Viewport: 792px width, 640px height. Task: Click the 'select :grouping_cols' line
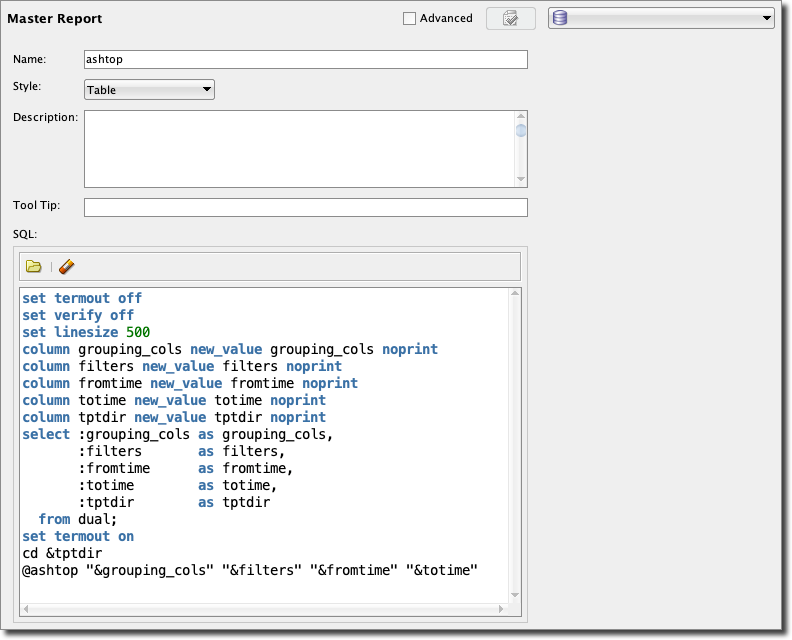[x=177, y=434]
